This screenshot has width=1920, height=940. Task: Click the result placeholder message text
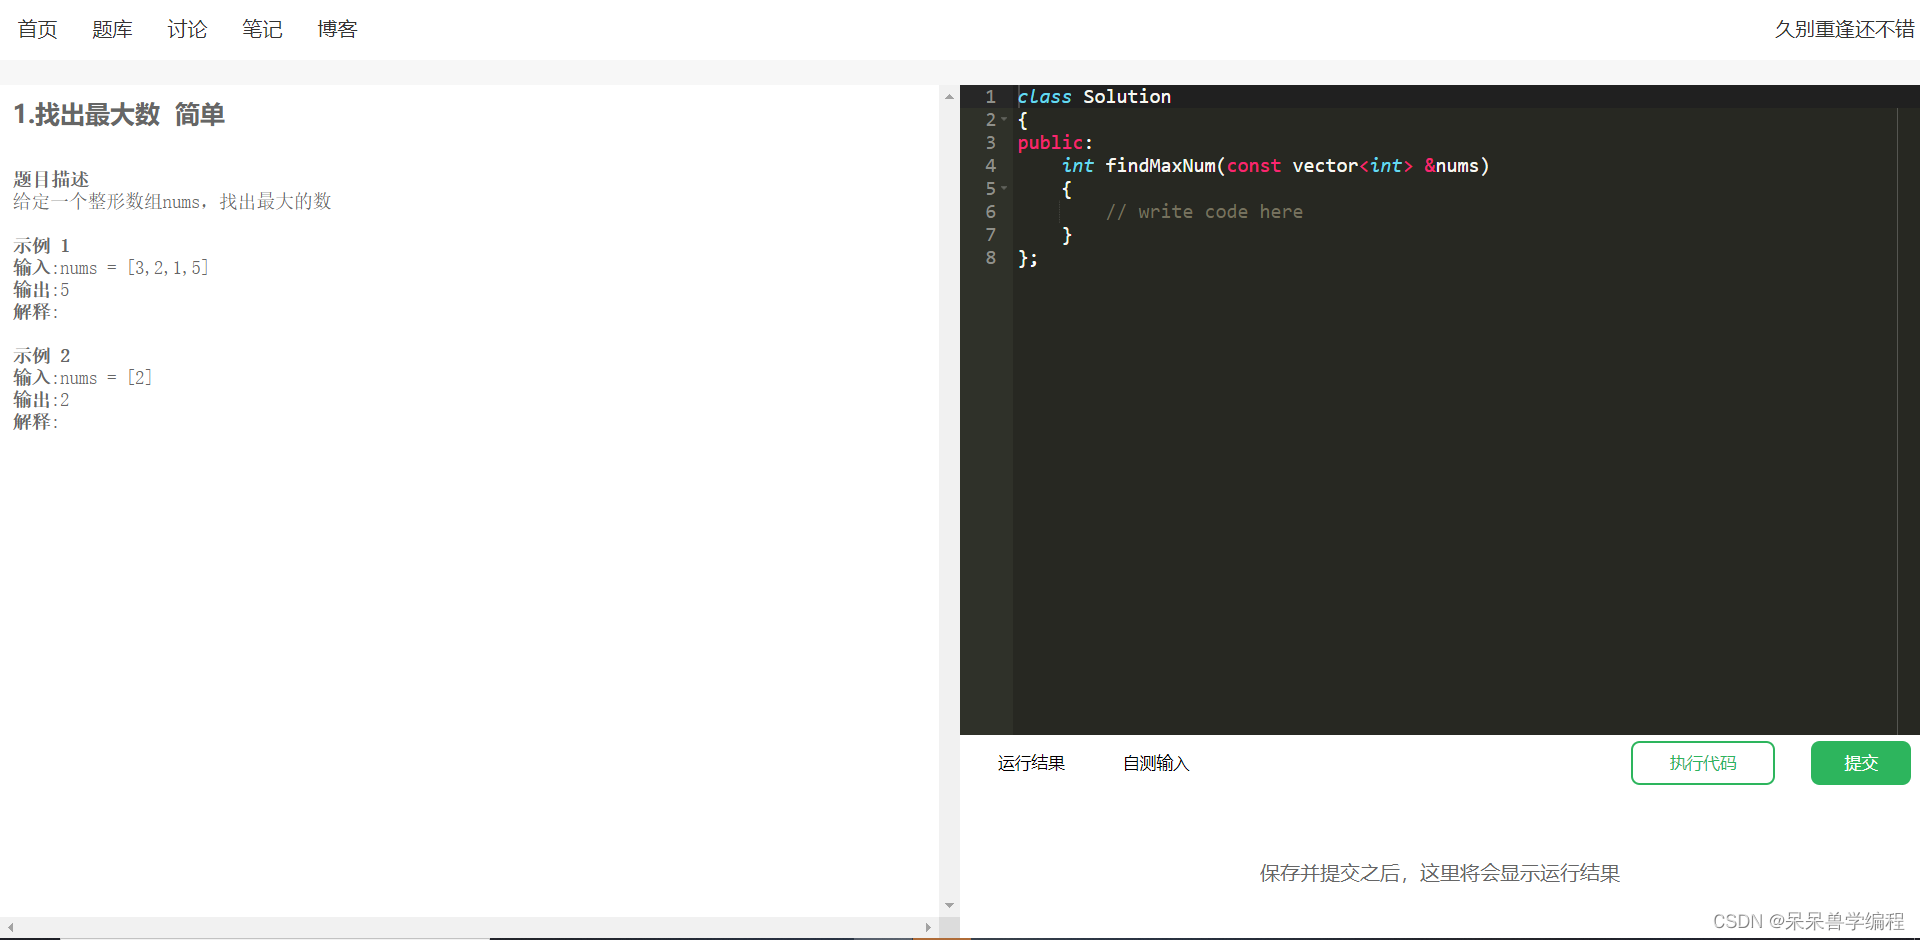[x=1440, y=873]
